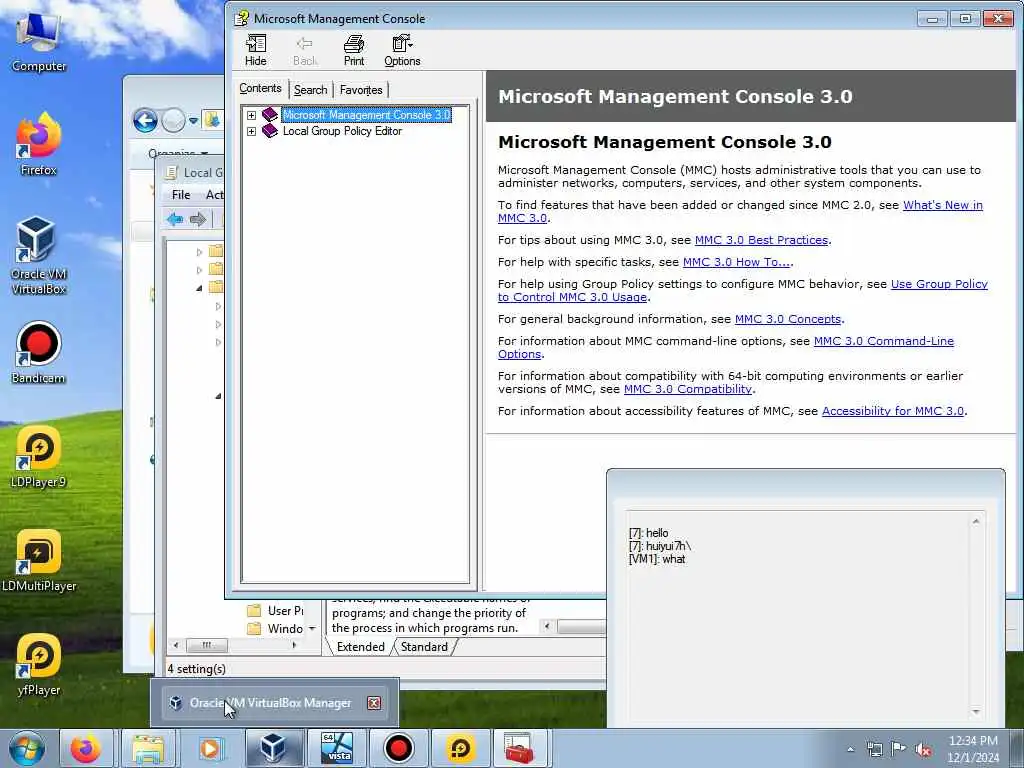Print the current help topic
The image size is (1024, 768).
click(x=354, y=50)
